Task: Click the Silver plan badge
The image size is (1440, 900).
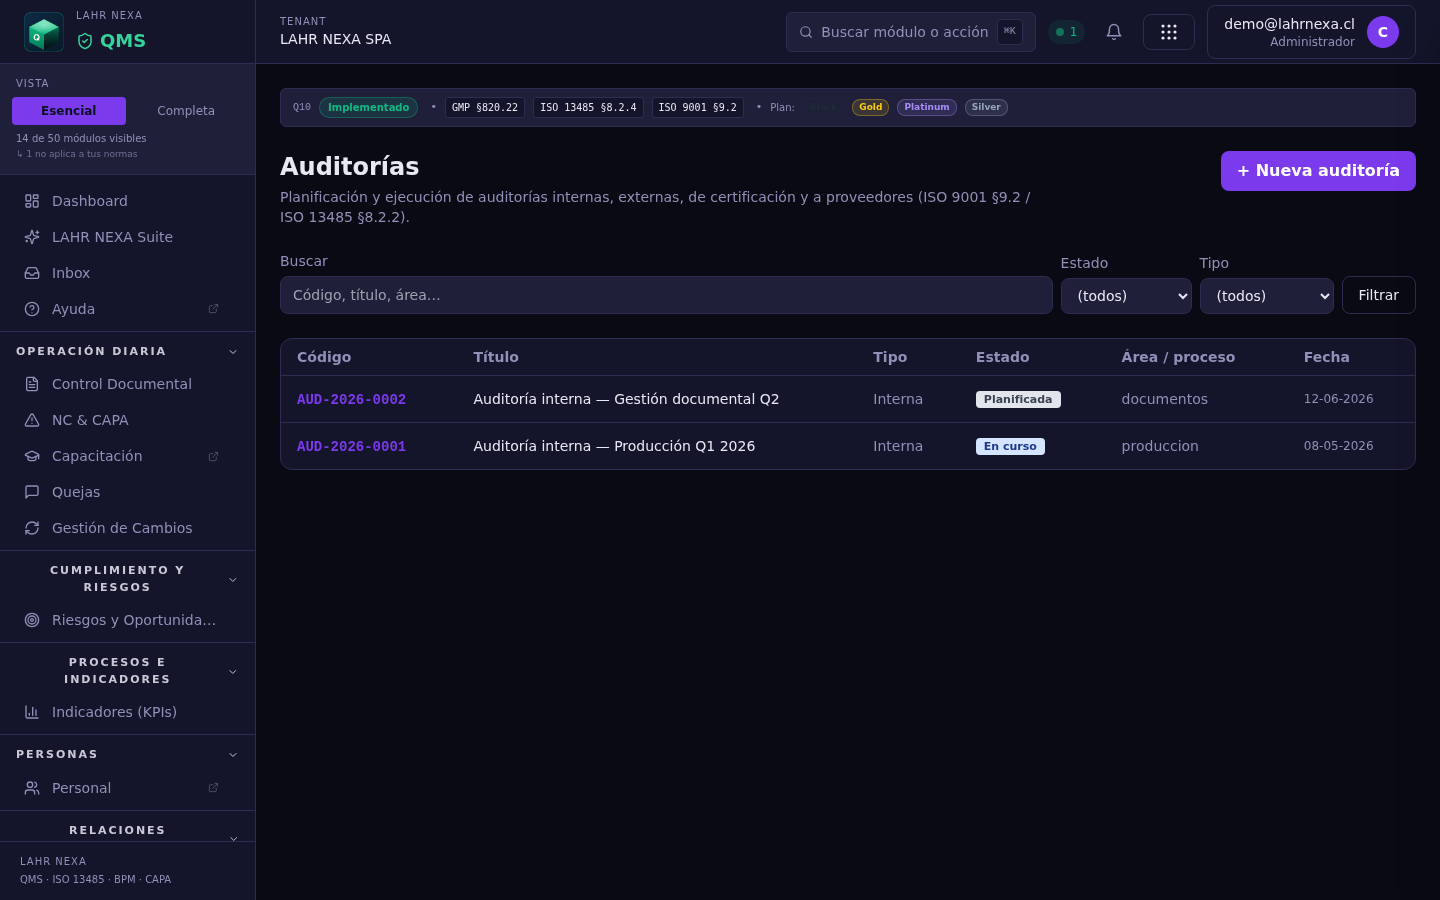Action: pos(986,107)
